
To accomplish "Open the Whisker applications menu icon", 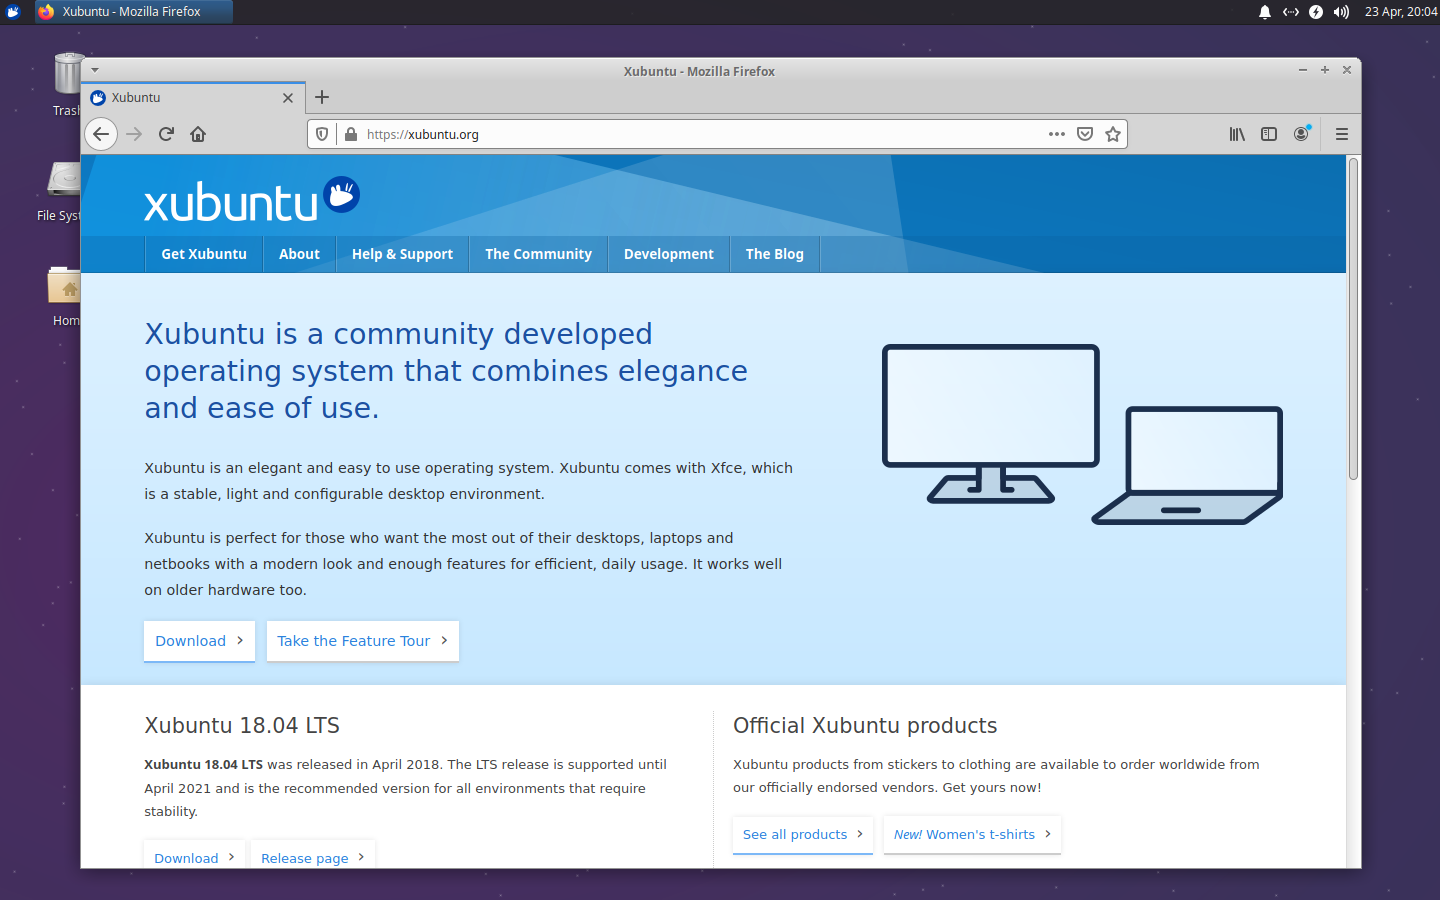I will point(13,12).
